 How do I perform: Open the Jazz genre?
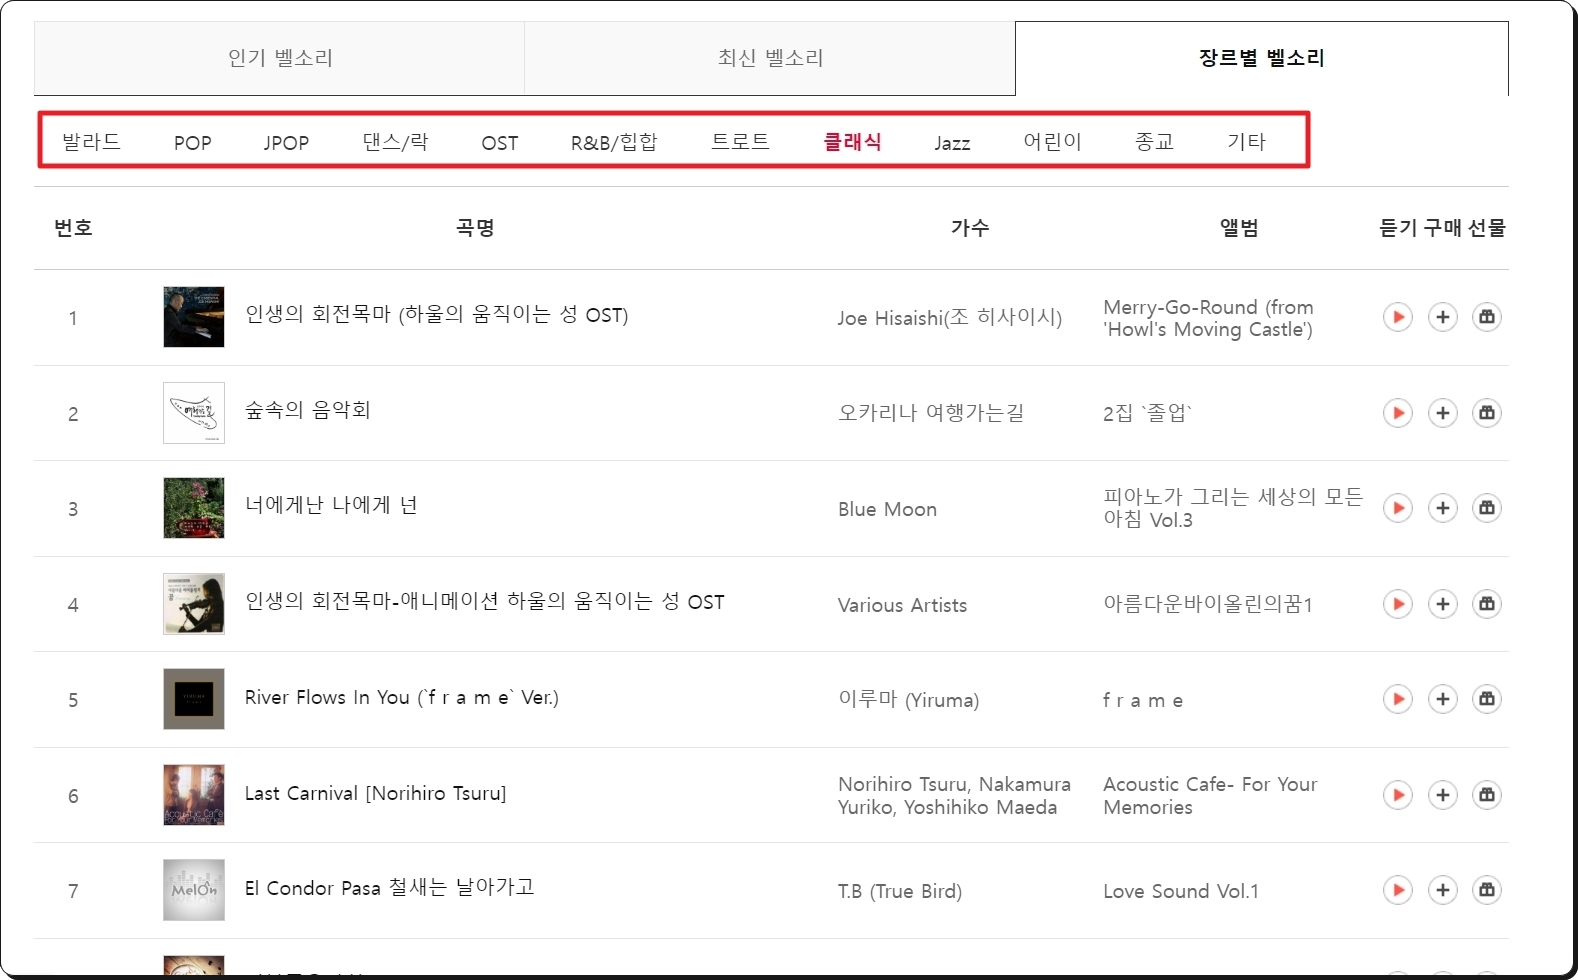(x=952, y=143)
